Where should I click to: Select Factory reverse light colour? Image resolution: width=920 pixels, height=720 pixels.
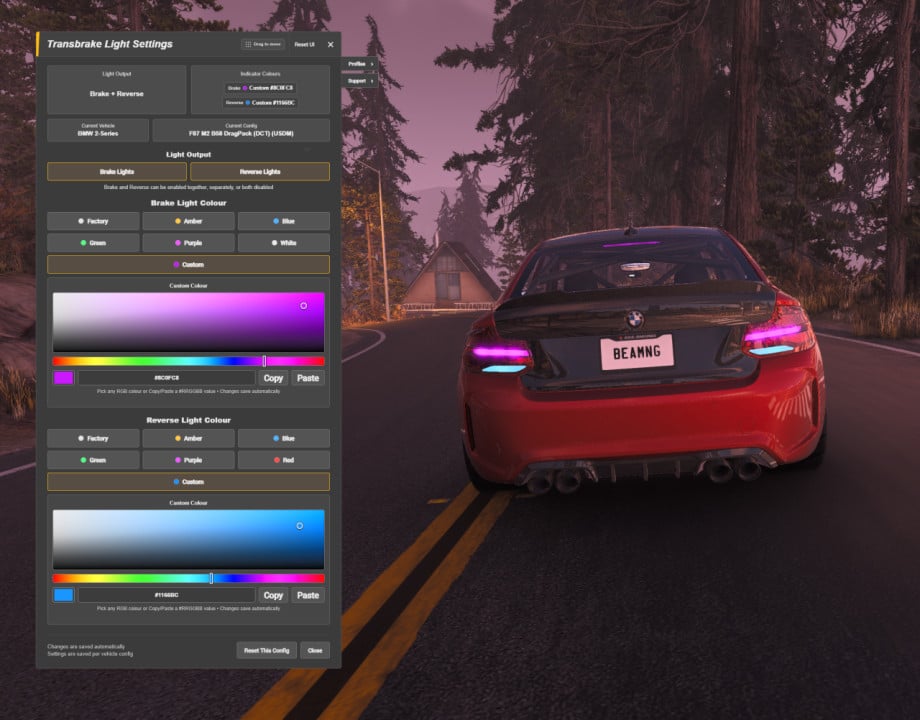coord(93,438)
